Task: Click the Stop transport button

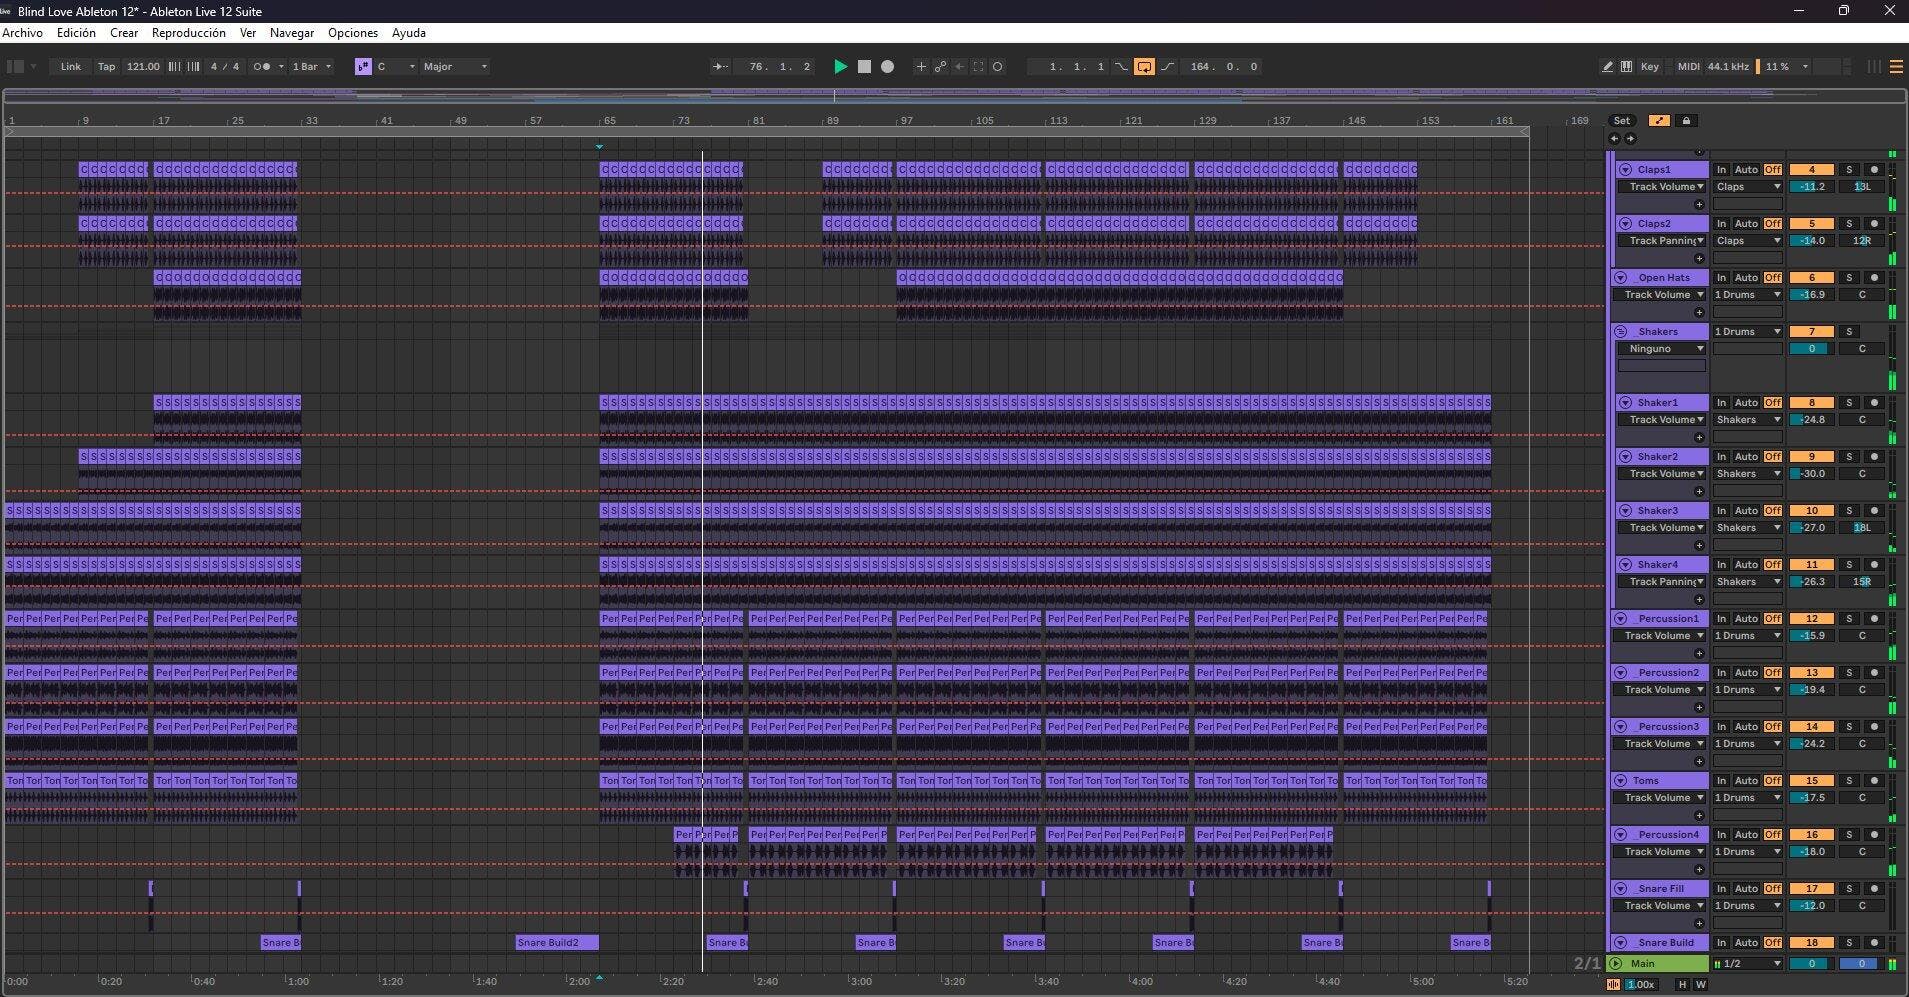Action: tap(864, 67)
